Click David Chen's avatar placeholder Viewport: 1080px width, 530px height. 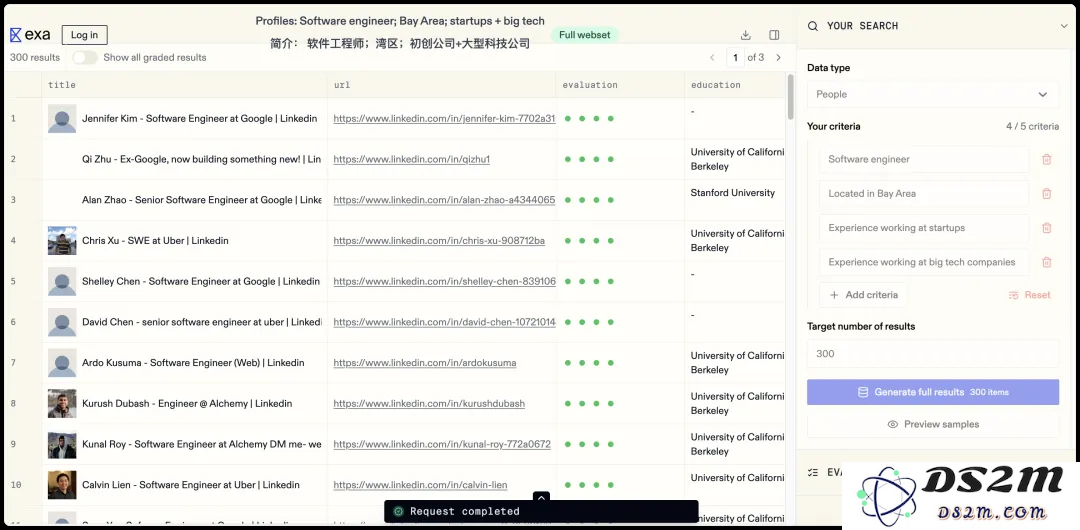62,322
